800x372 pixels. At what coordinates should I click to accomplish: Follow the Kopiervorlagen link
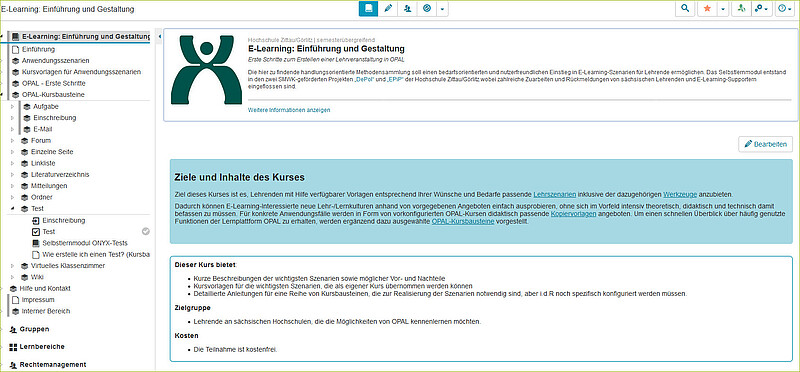click(573, 214)
